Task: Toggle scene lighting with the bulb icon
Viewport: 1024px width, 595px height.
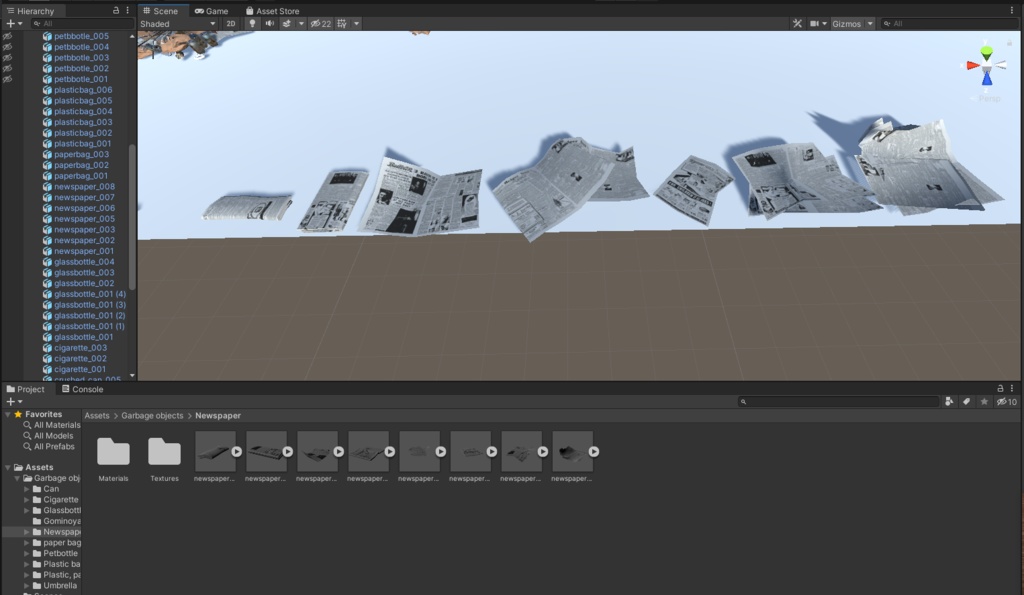Action: point(252,24)
